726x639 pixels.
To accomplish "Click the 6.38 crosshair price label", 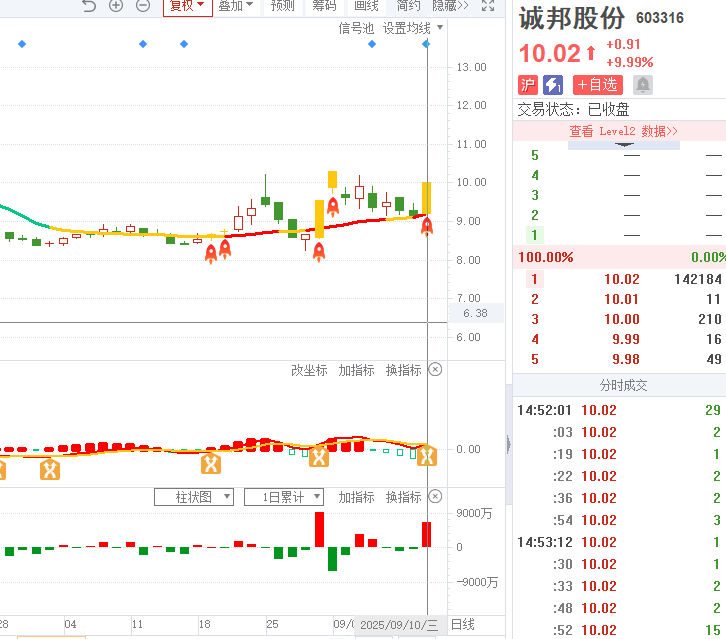I will coord(476,313).
